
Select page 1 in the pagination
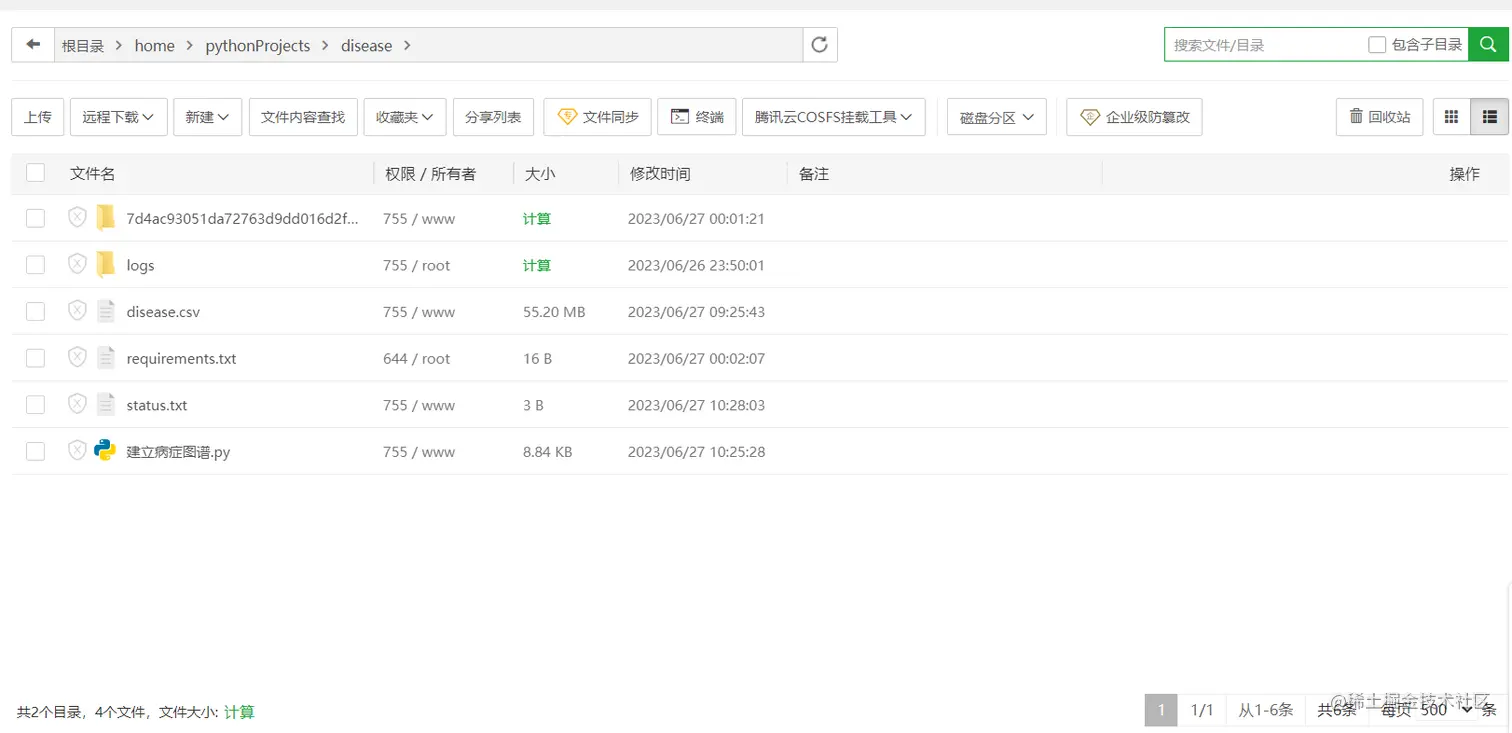click(1161, 710)
